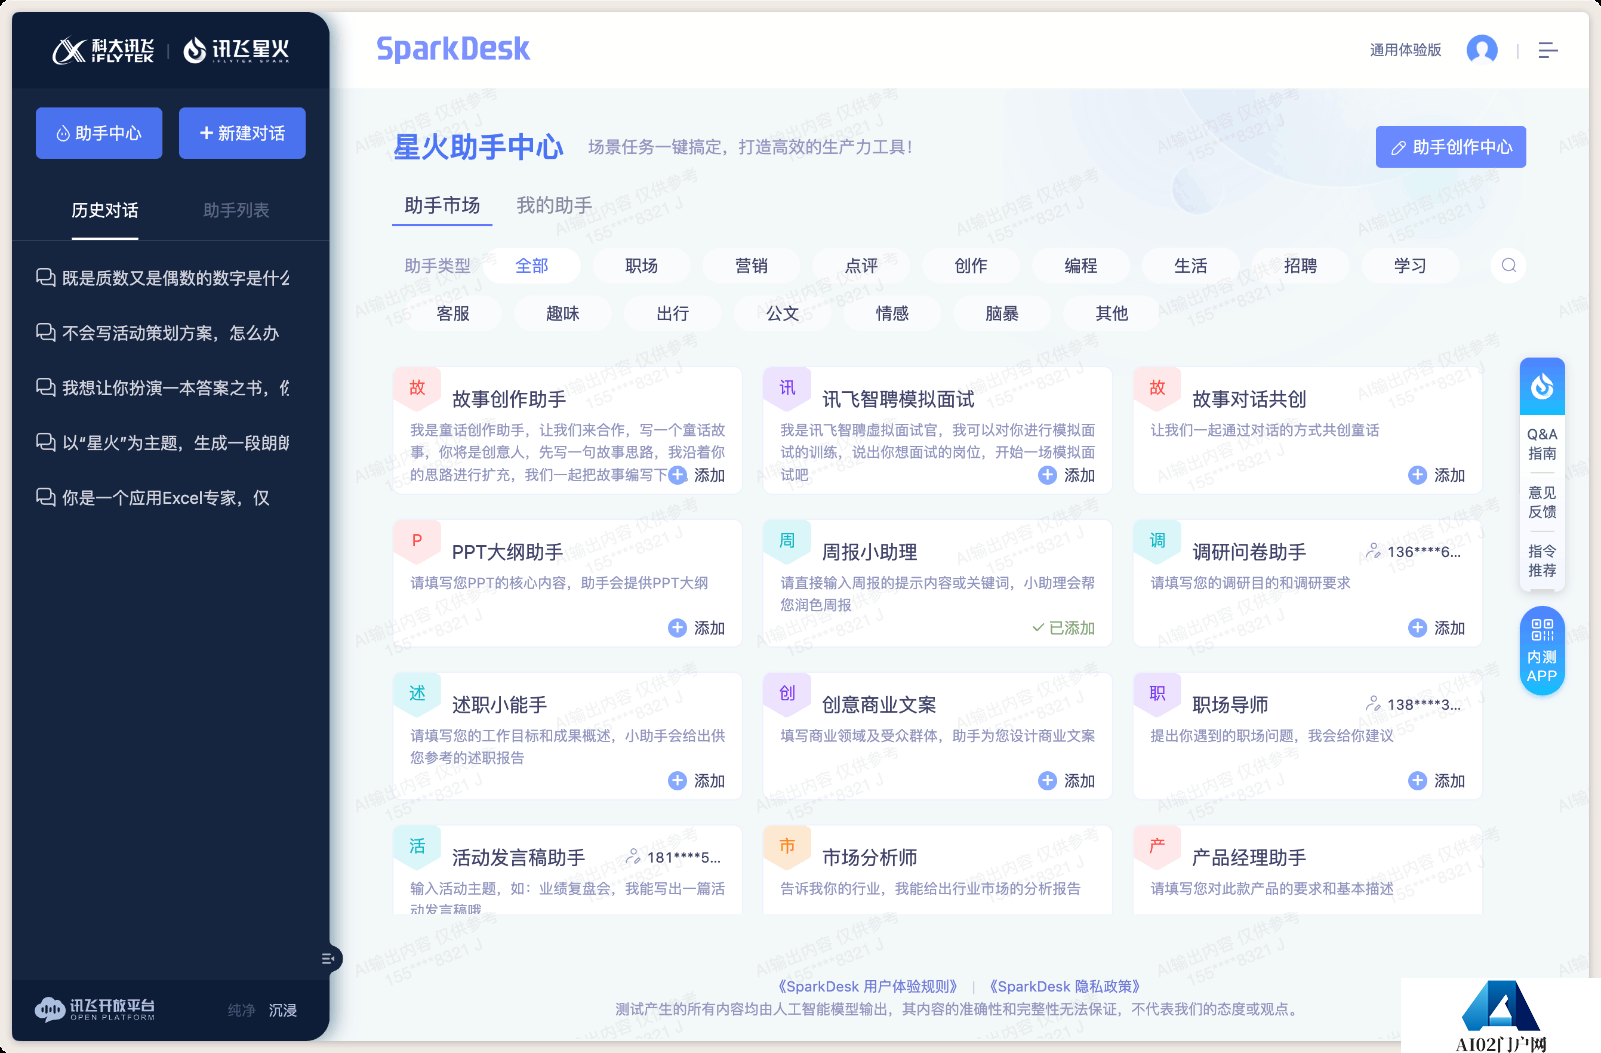Click the 新建对话 button
The height and width of the screenshot is (1053, 1601).
[242, 133]
